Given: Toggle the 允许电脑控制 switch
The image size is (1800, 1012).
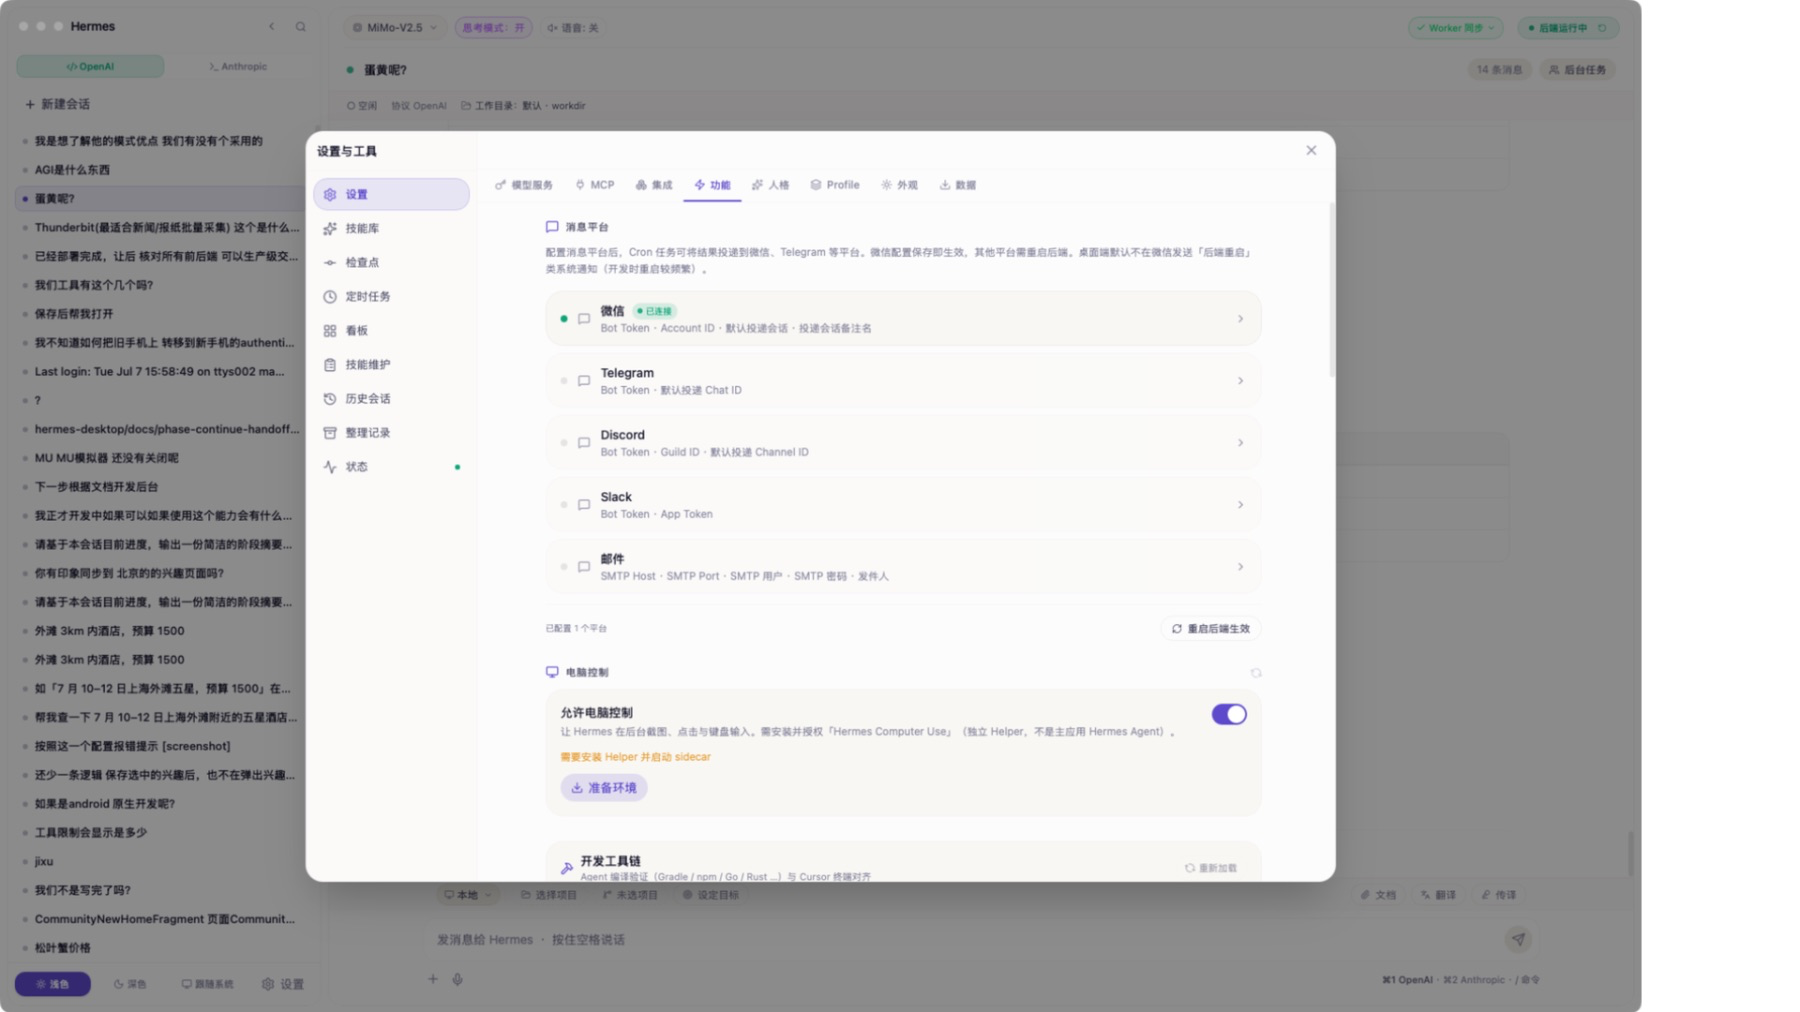Looking at the screenshot, I should coord(1229,714).
